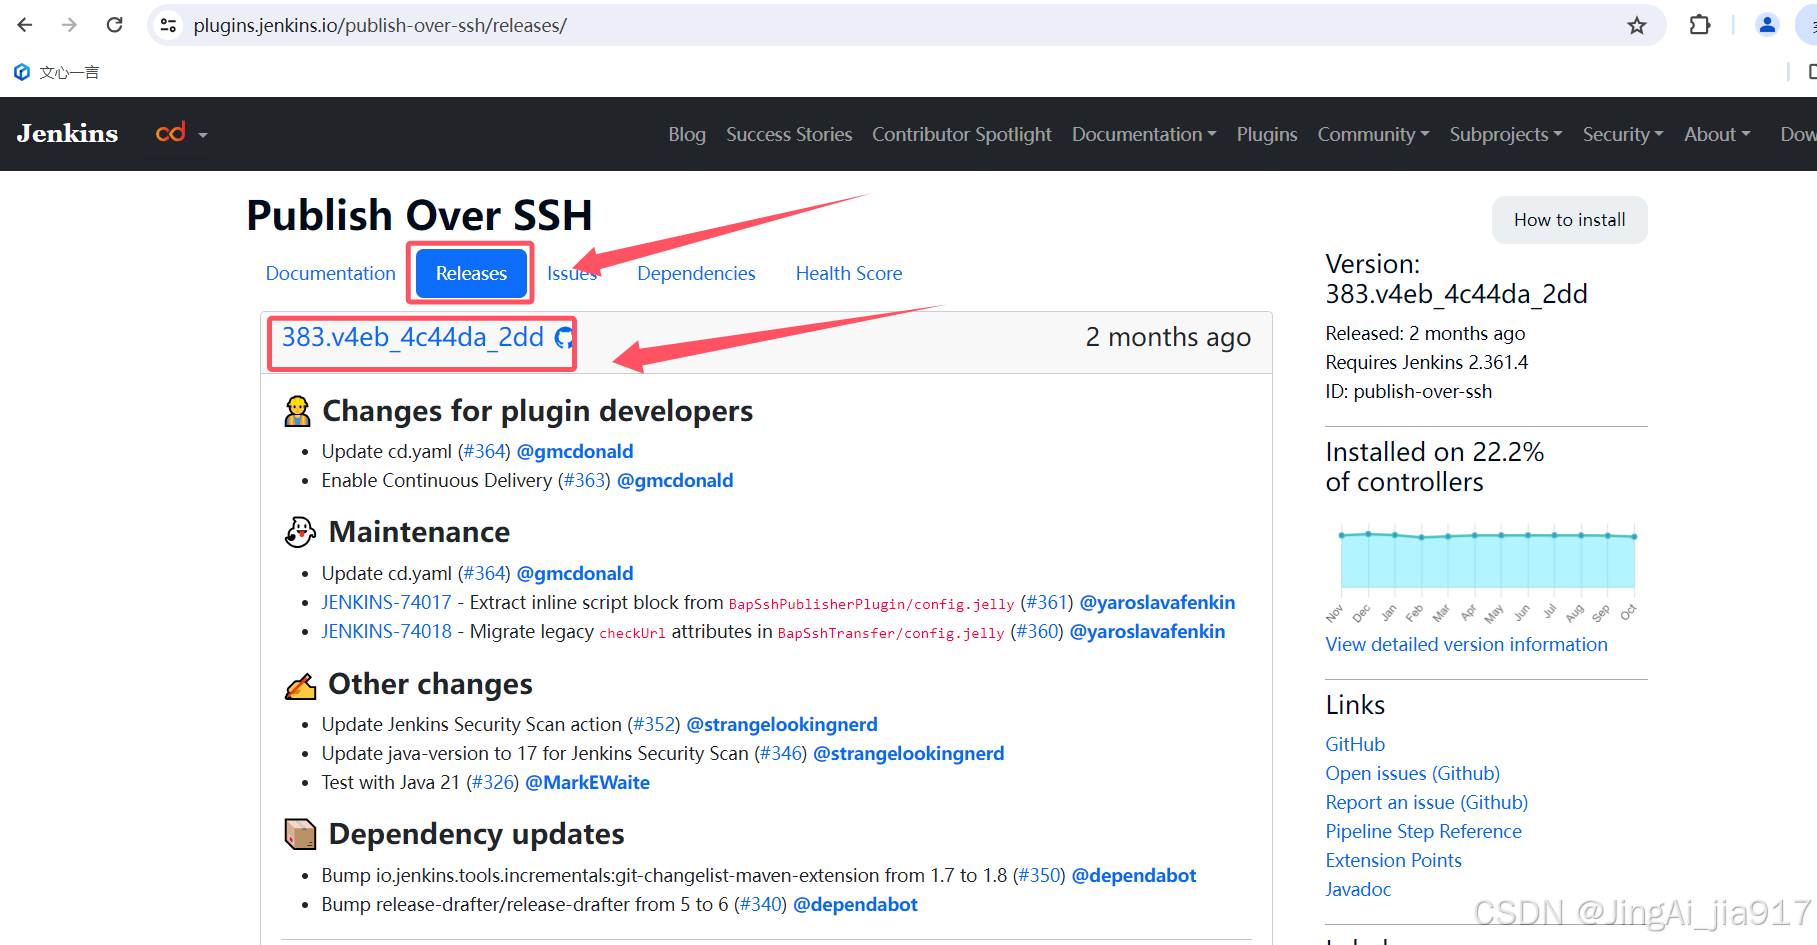
Task: Open the Extension Points link
Action: [1393, 860]
